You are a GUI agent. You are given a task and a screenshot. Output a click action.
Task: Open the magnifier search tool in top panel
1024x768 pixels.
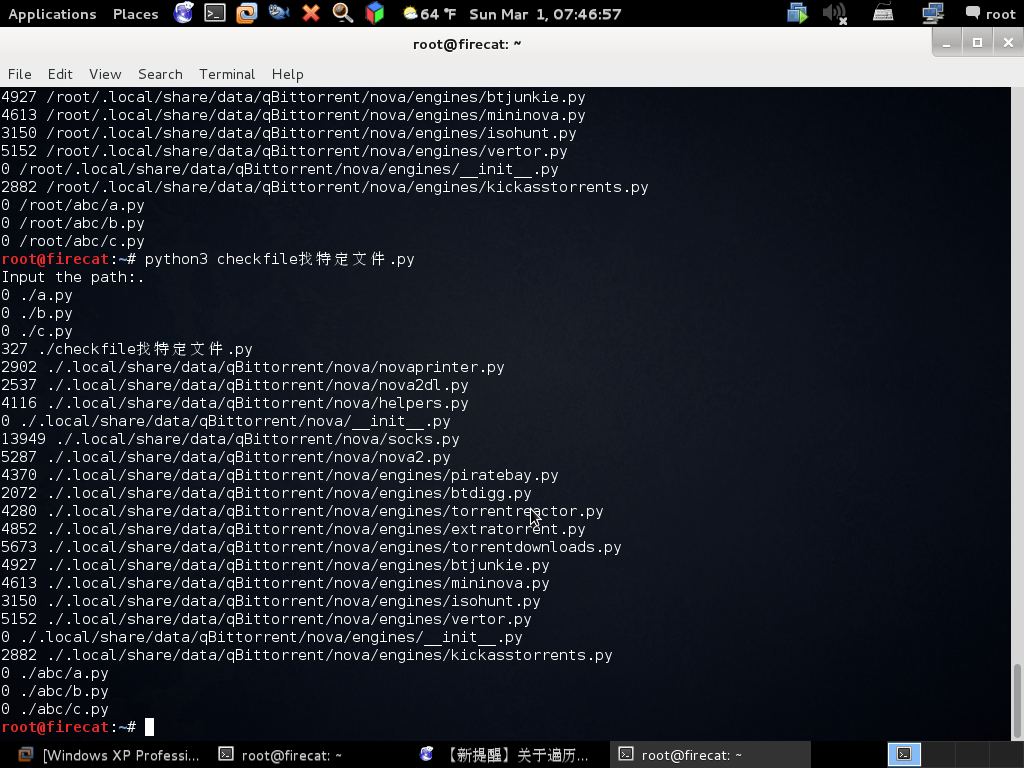click(x=342, y=13)
